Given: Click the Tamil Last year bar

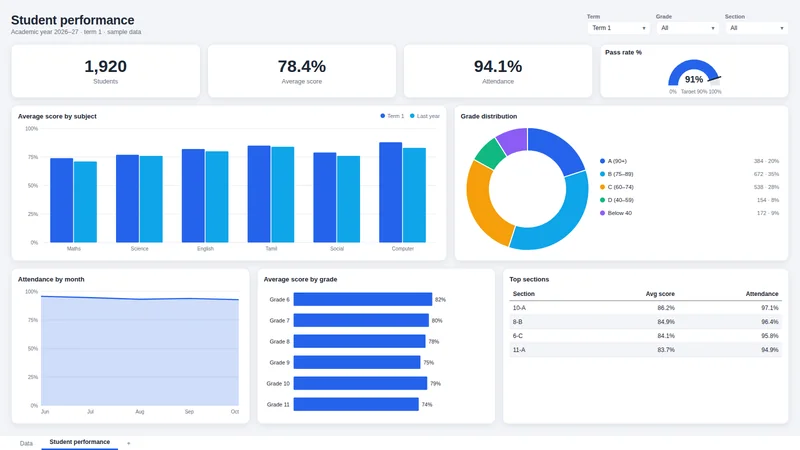Looking at the screenshot, I should (x=283, y=195).
